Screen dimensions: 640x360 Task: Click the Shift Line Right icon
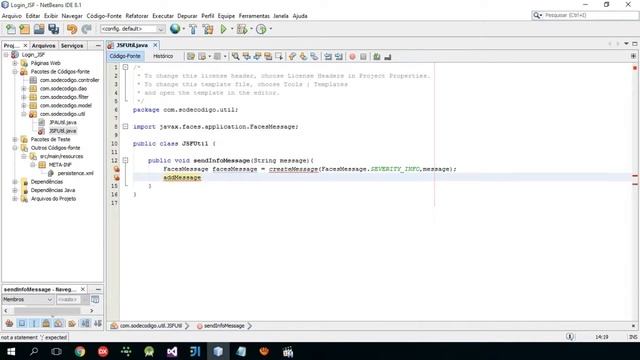click(x=339, y=56)
